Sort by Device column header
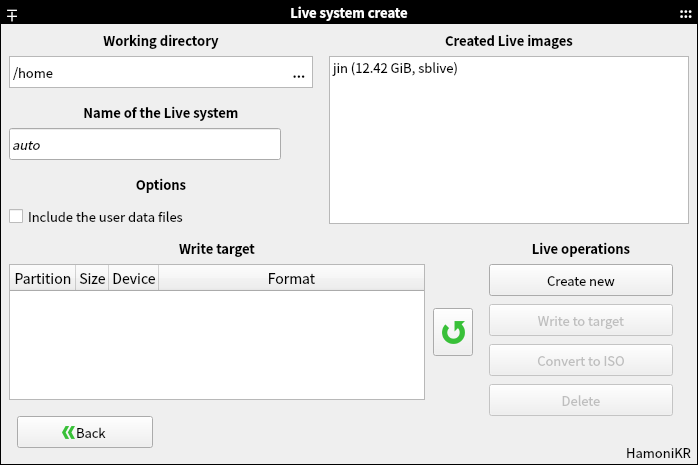This screenshot has width=698, height=465. click(x=134, y=279)
